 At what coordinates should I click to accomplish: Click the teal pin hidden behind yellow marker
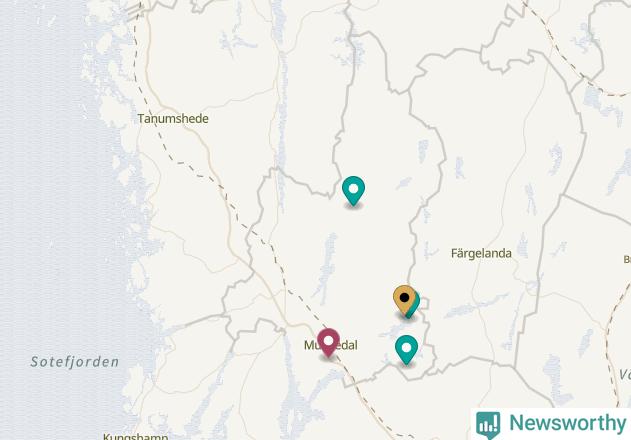[415, 306]
